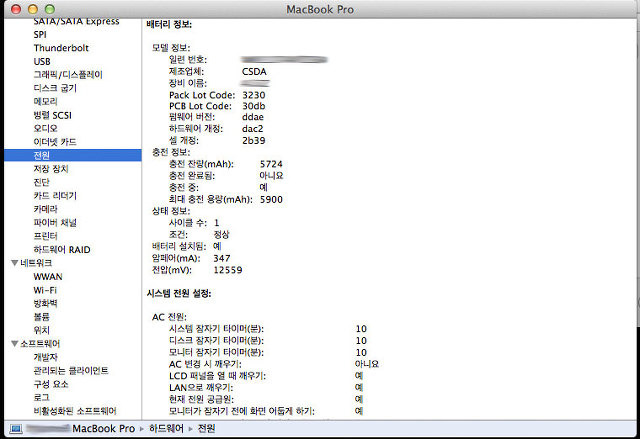Open 하드웨어 RAID entry
Screen dimensions: 640x439
[x=62, y=250]
